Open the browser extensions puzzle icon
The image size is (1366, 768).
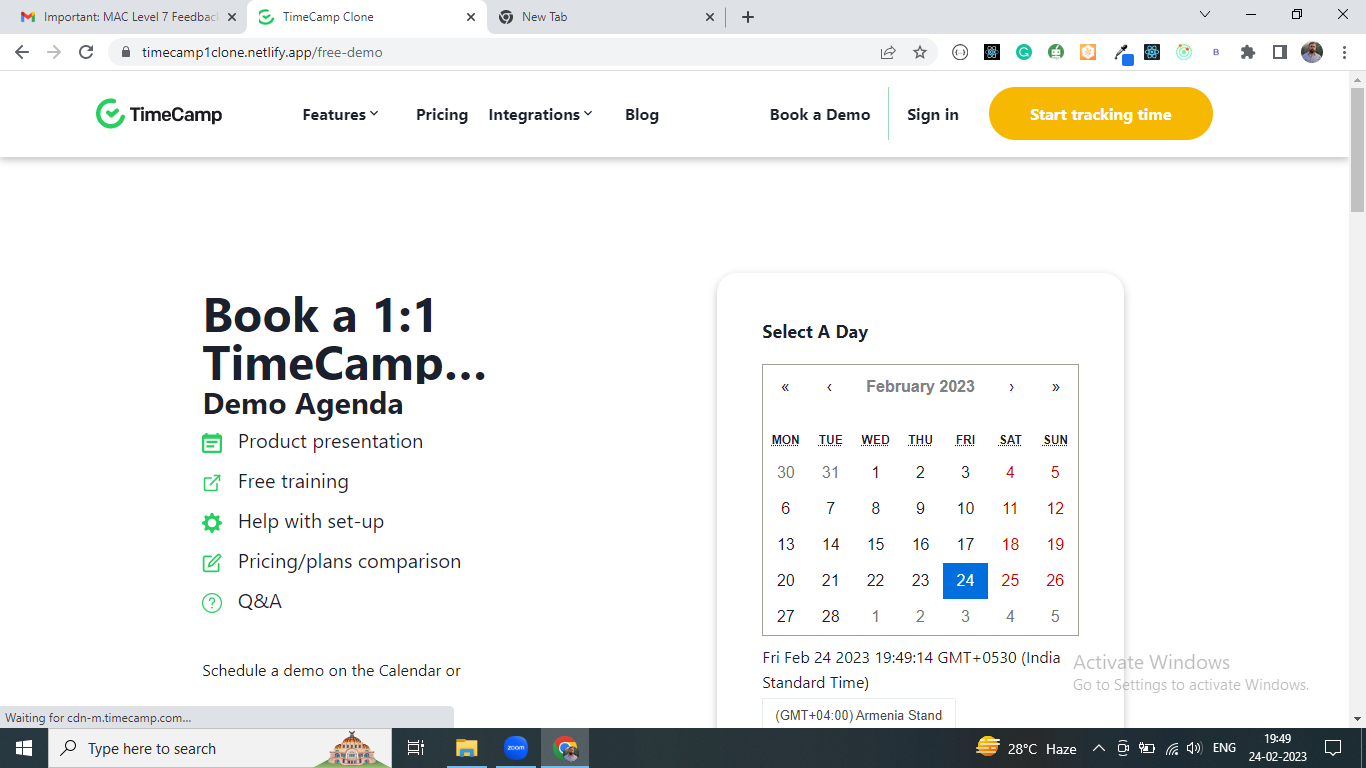point(1248,51)
